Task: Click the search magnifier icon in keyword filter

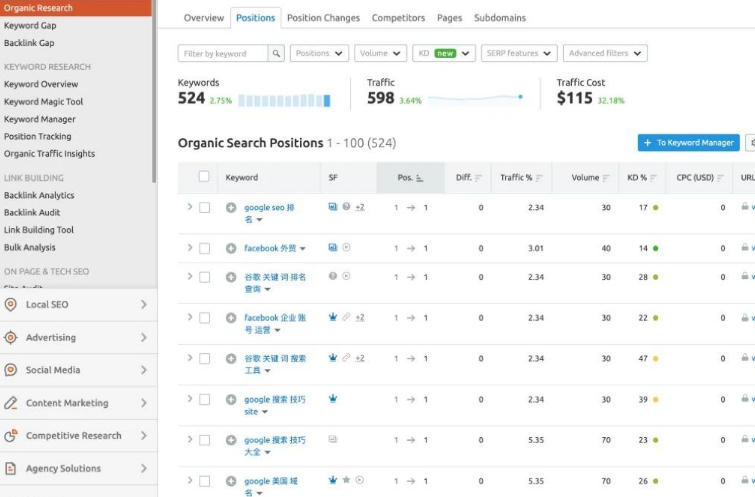Action: pos(276,53)
